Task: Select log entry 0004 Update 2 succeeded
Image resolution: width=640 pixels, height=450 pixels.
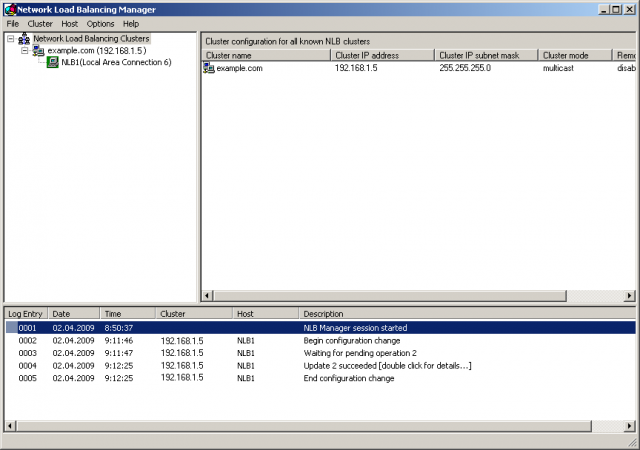Action: (320, 365)
